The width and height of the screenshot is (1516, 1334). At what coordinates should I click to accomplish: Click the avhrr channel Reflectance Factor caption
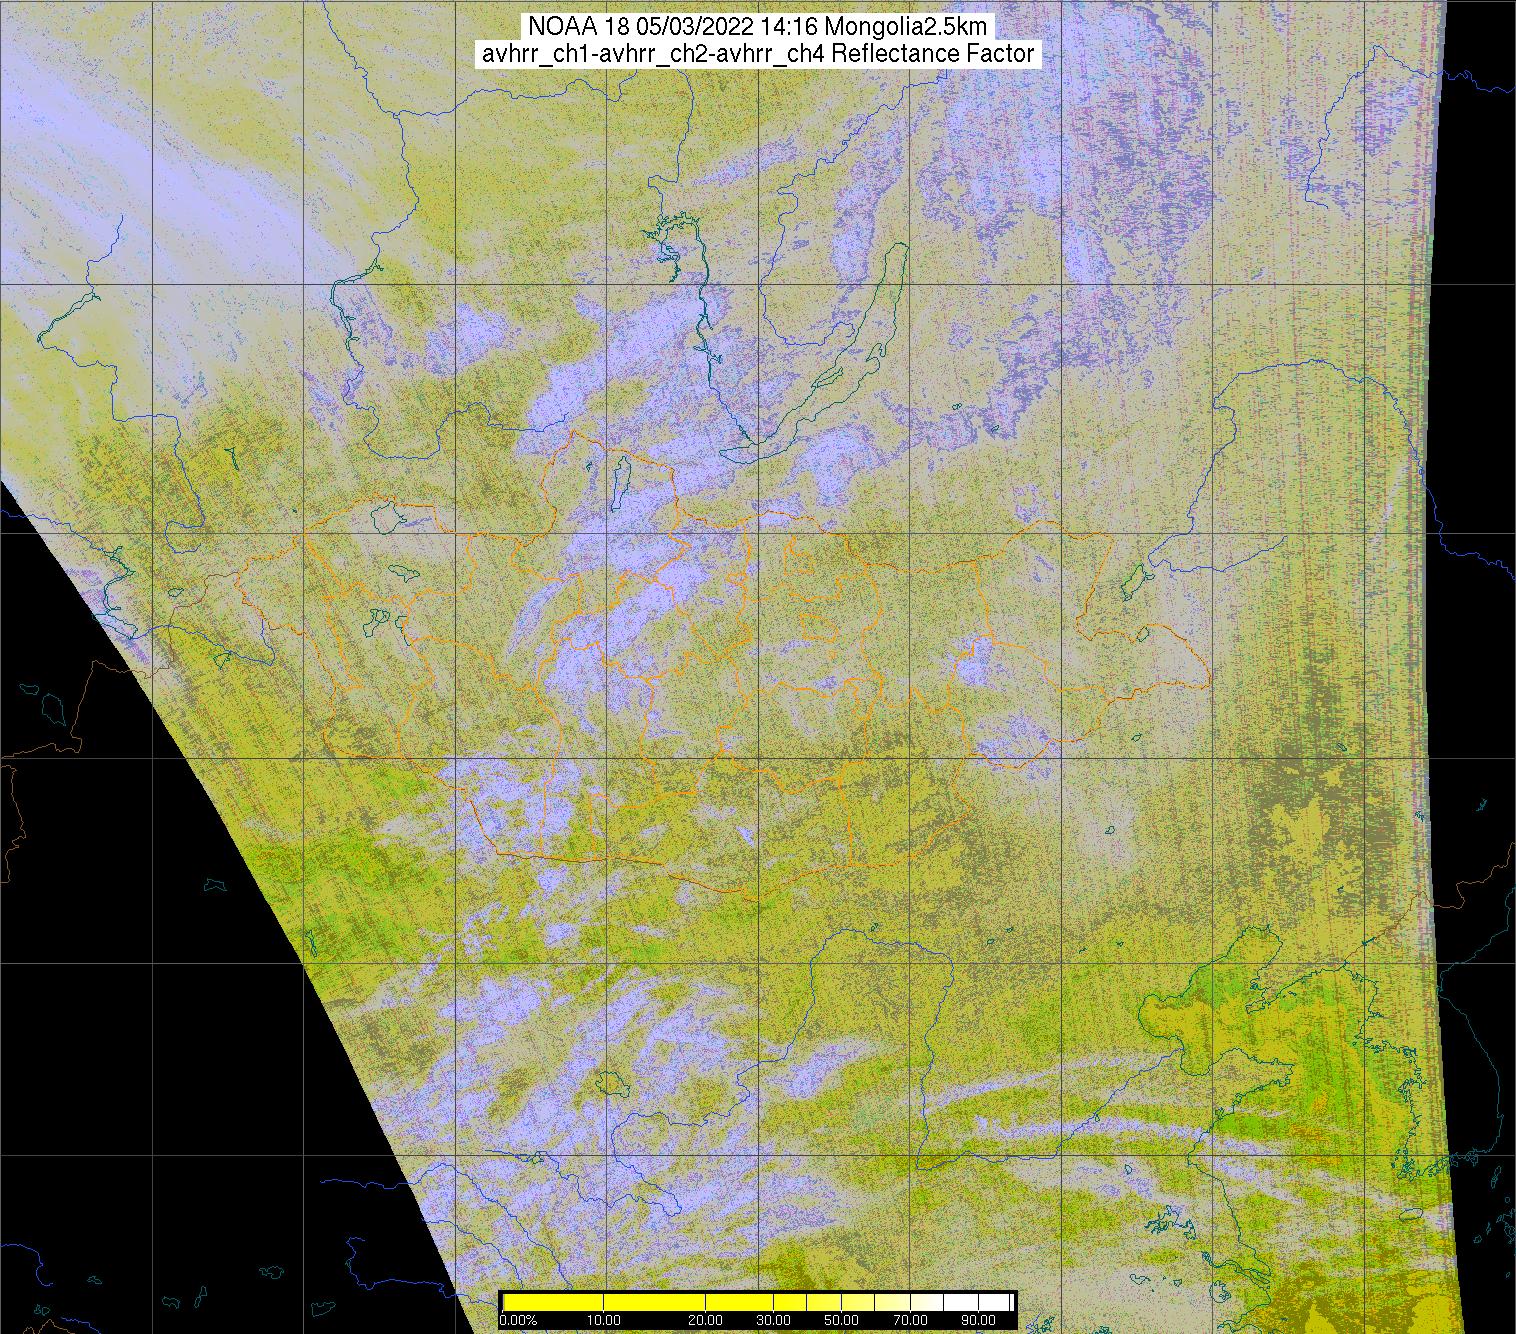point(757,54)
